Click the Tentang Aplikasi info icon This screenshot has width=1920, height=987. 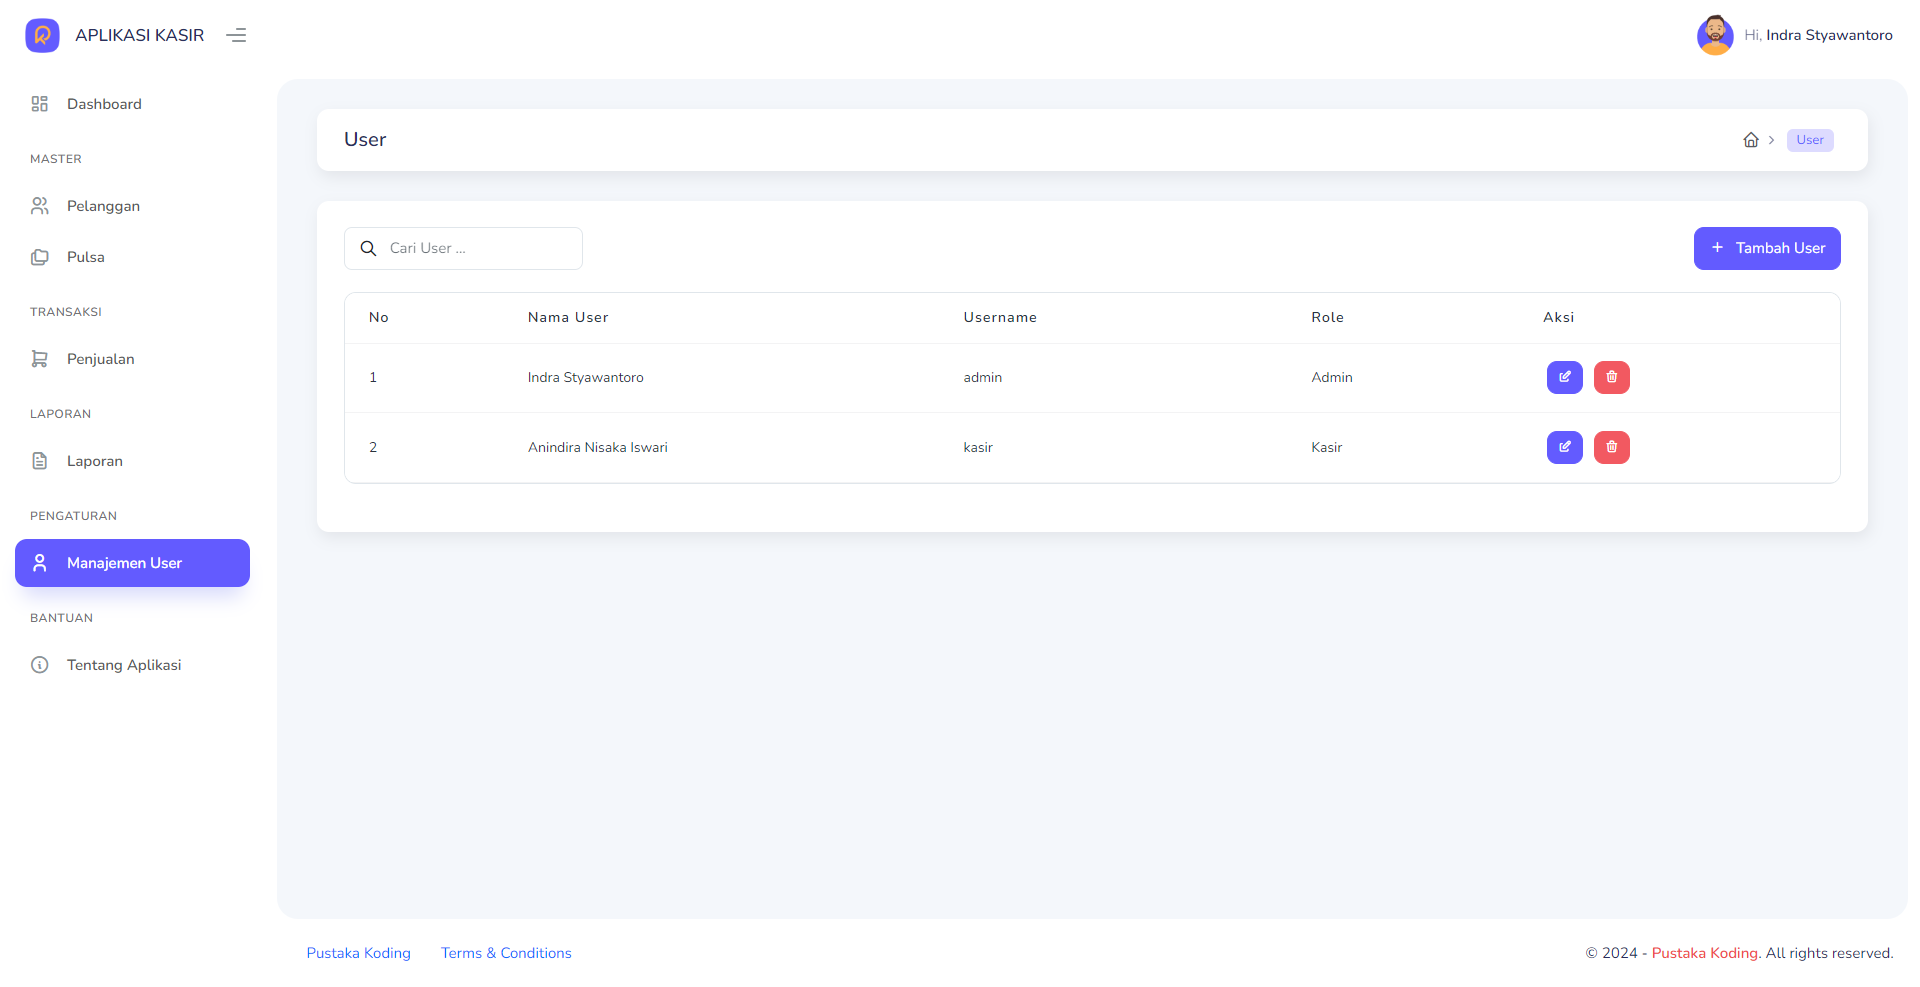[x=39, y=664]
